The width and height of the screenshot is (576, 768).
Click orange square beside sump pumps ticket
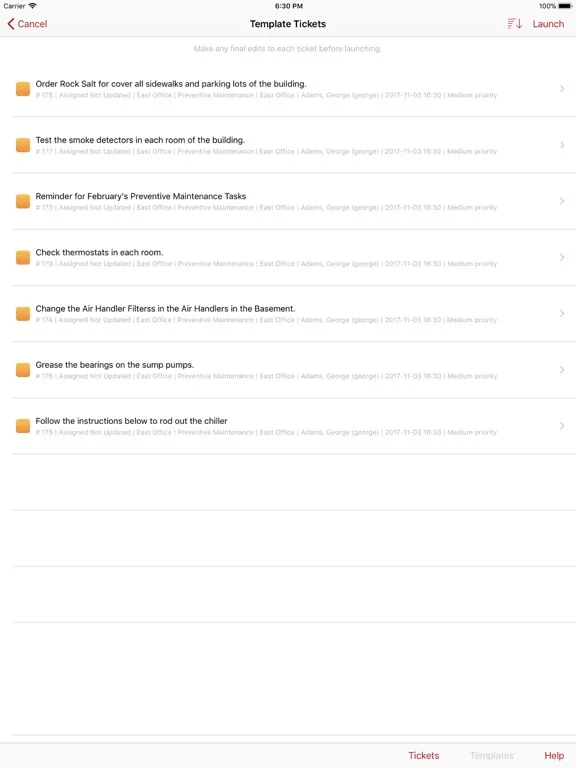coord(23,370)
